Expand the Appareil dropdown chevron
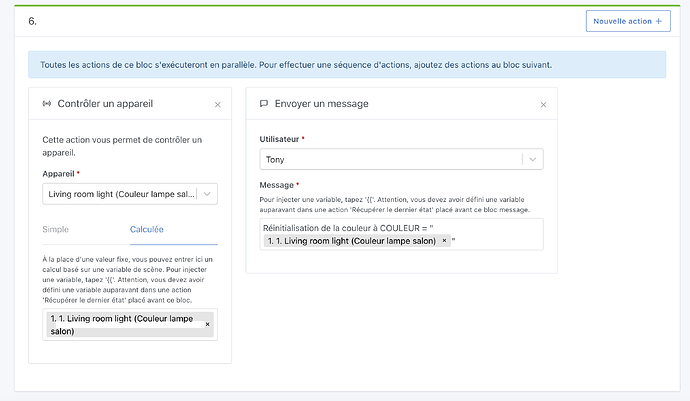 pos(207,194)
